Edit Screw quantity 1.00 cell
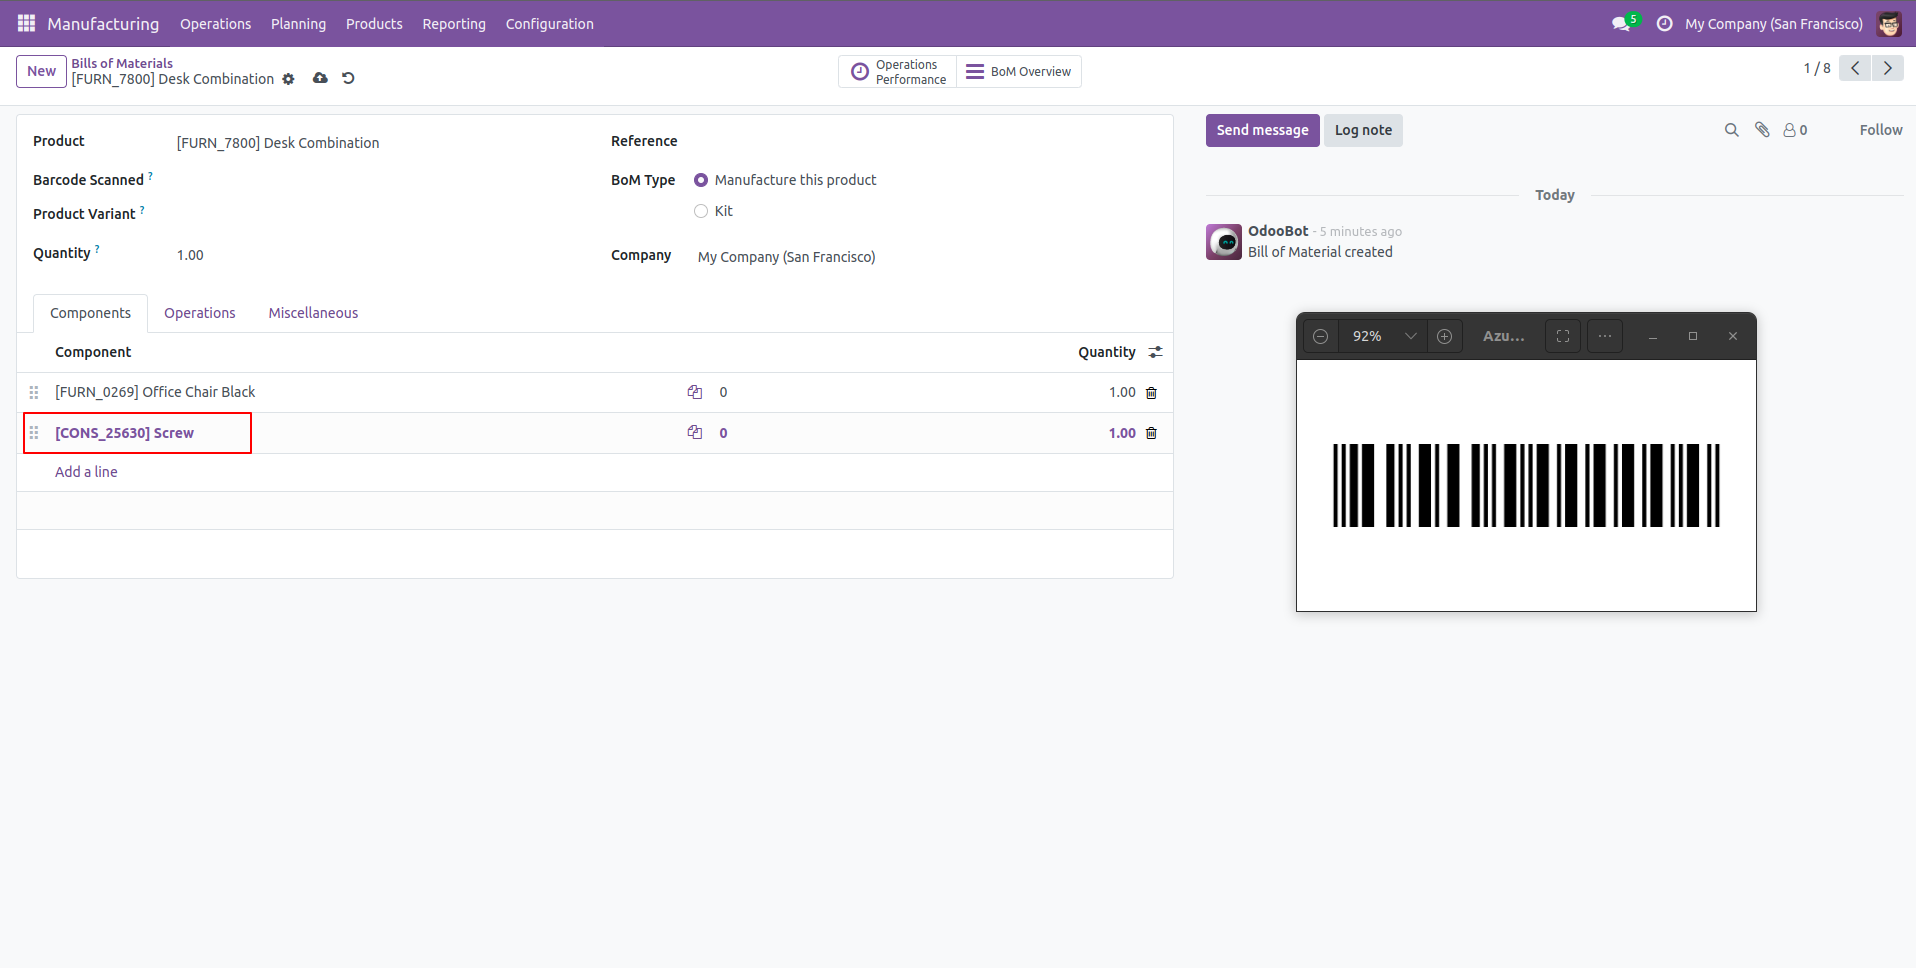 coord(1122,433)
